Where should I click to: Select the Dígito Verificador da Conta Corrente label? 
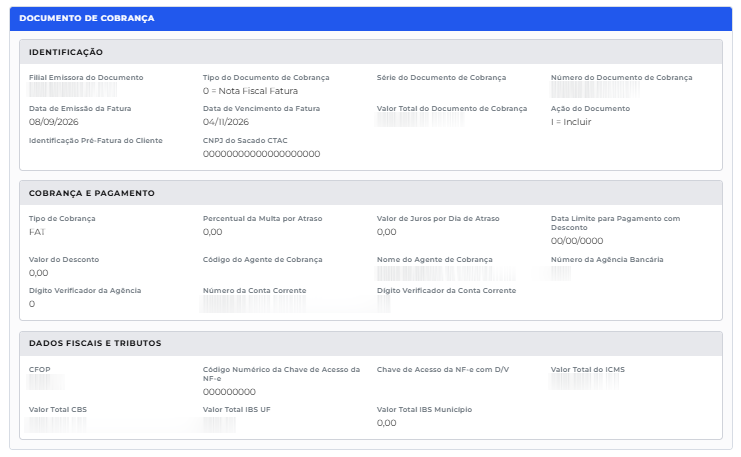[446, 291]
